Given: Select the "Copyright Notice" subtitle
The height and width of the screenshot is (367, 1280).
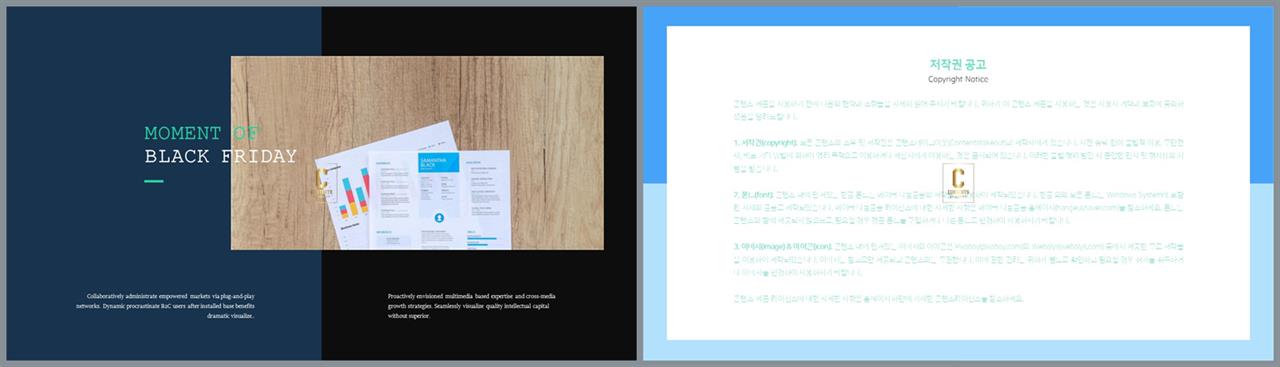Looking at the screenshot, I should [958, 79].
